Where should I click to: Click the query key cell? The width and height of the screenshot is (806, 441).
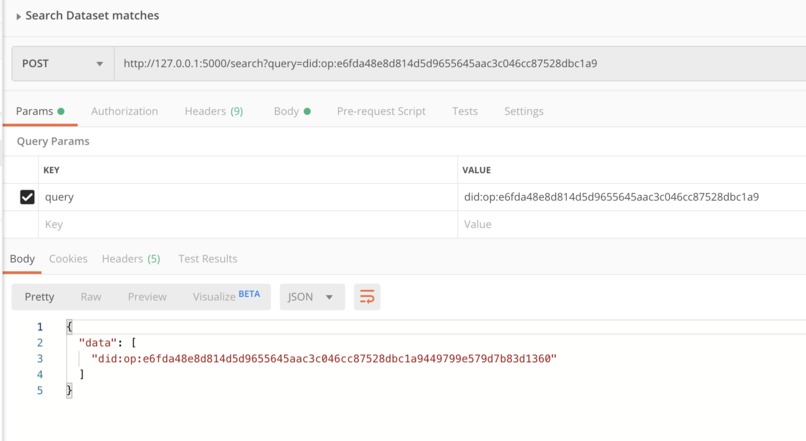point(248,197)
